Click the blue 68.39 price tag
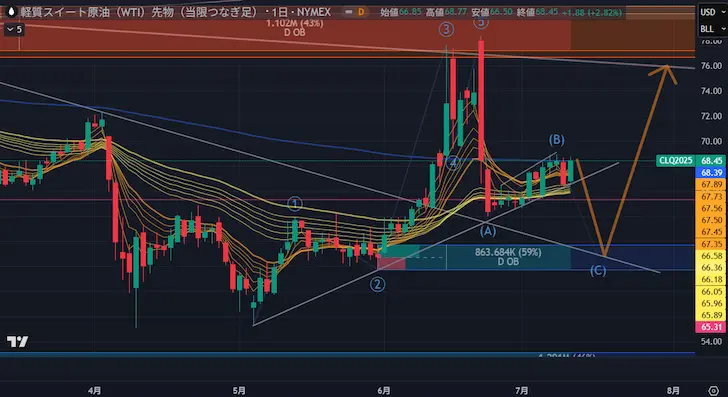 [712, 172]
